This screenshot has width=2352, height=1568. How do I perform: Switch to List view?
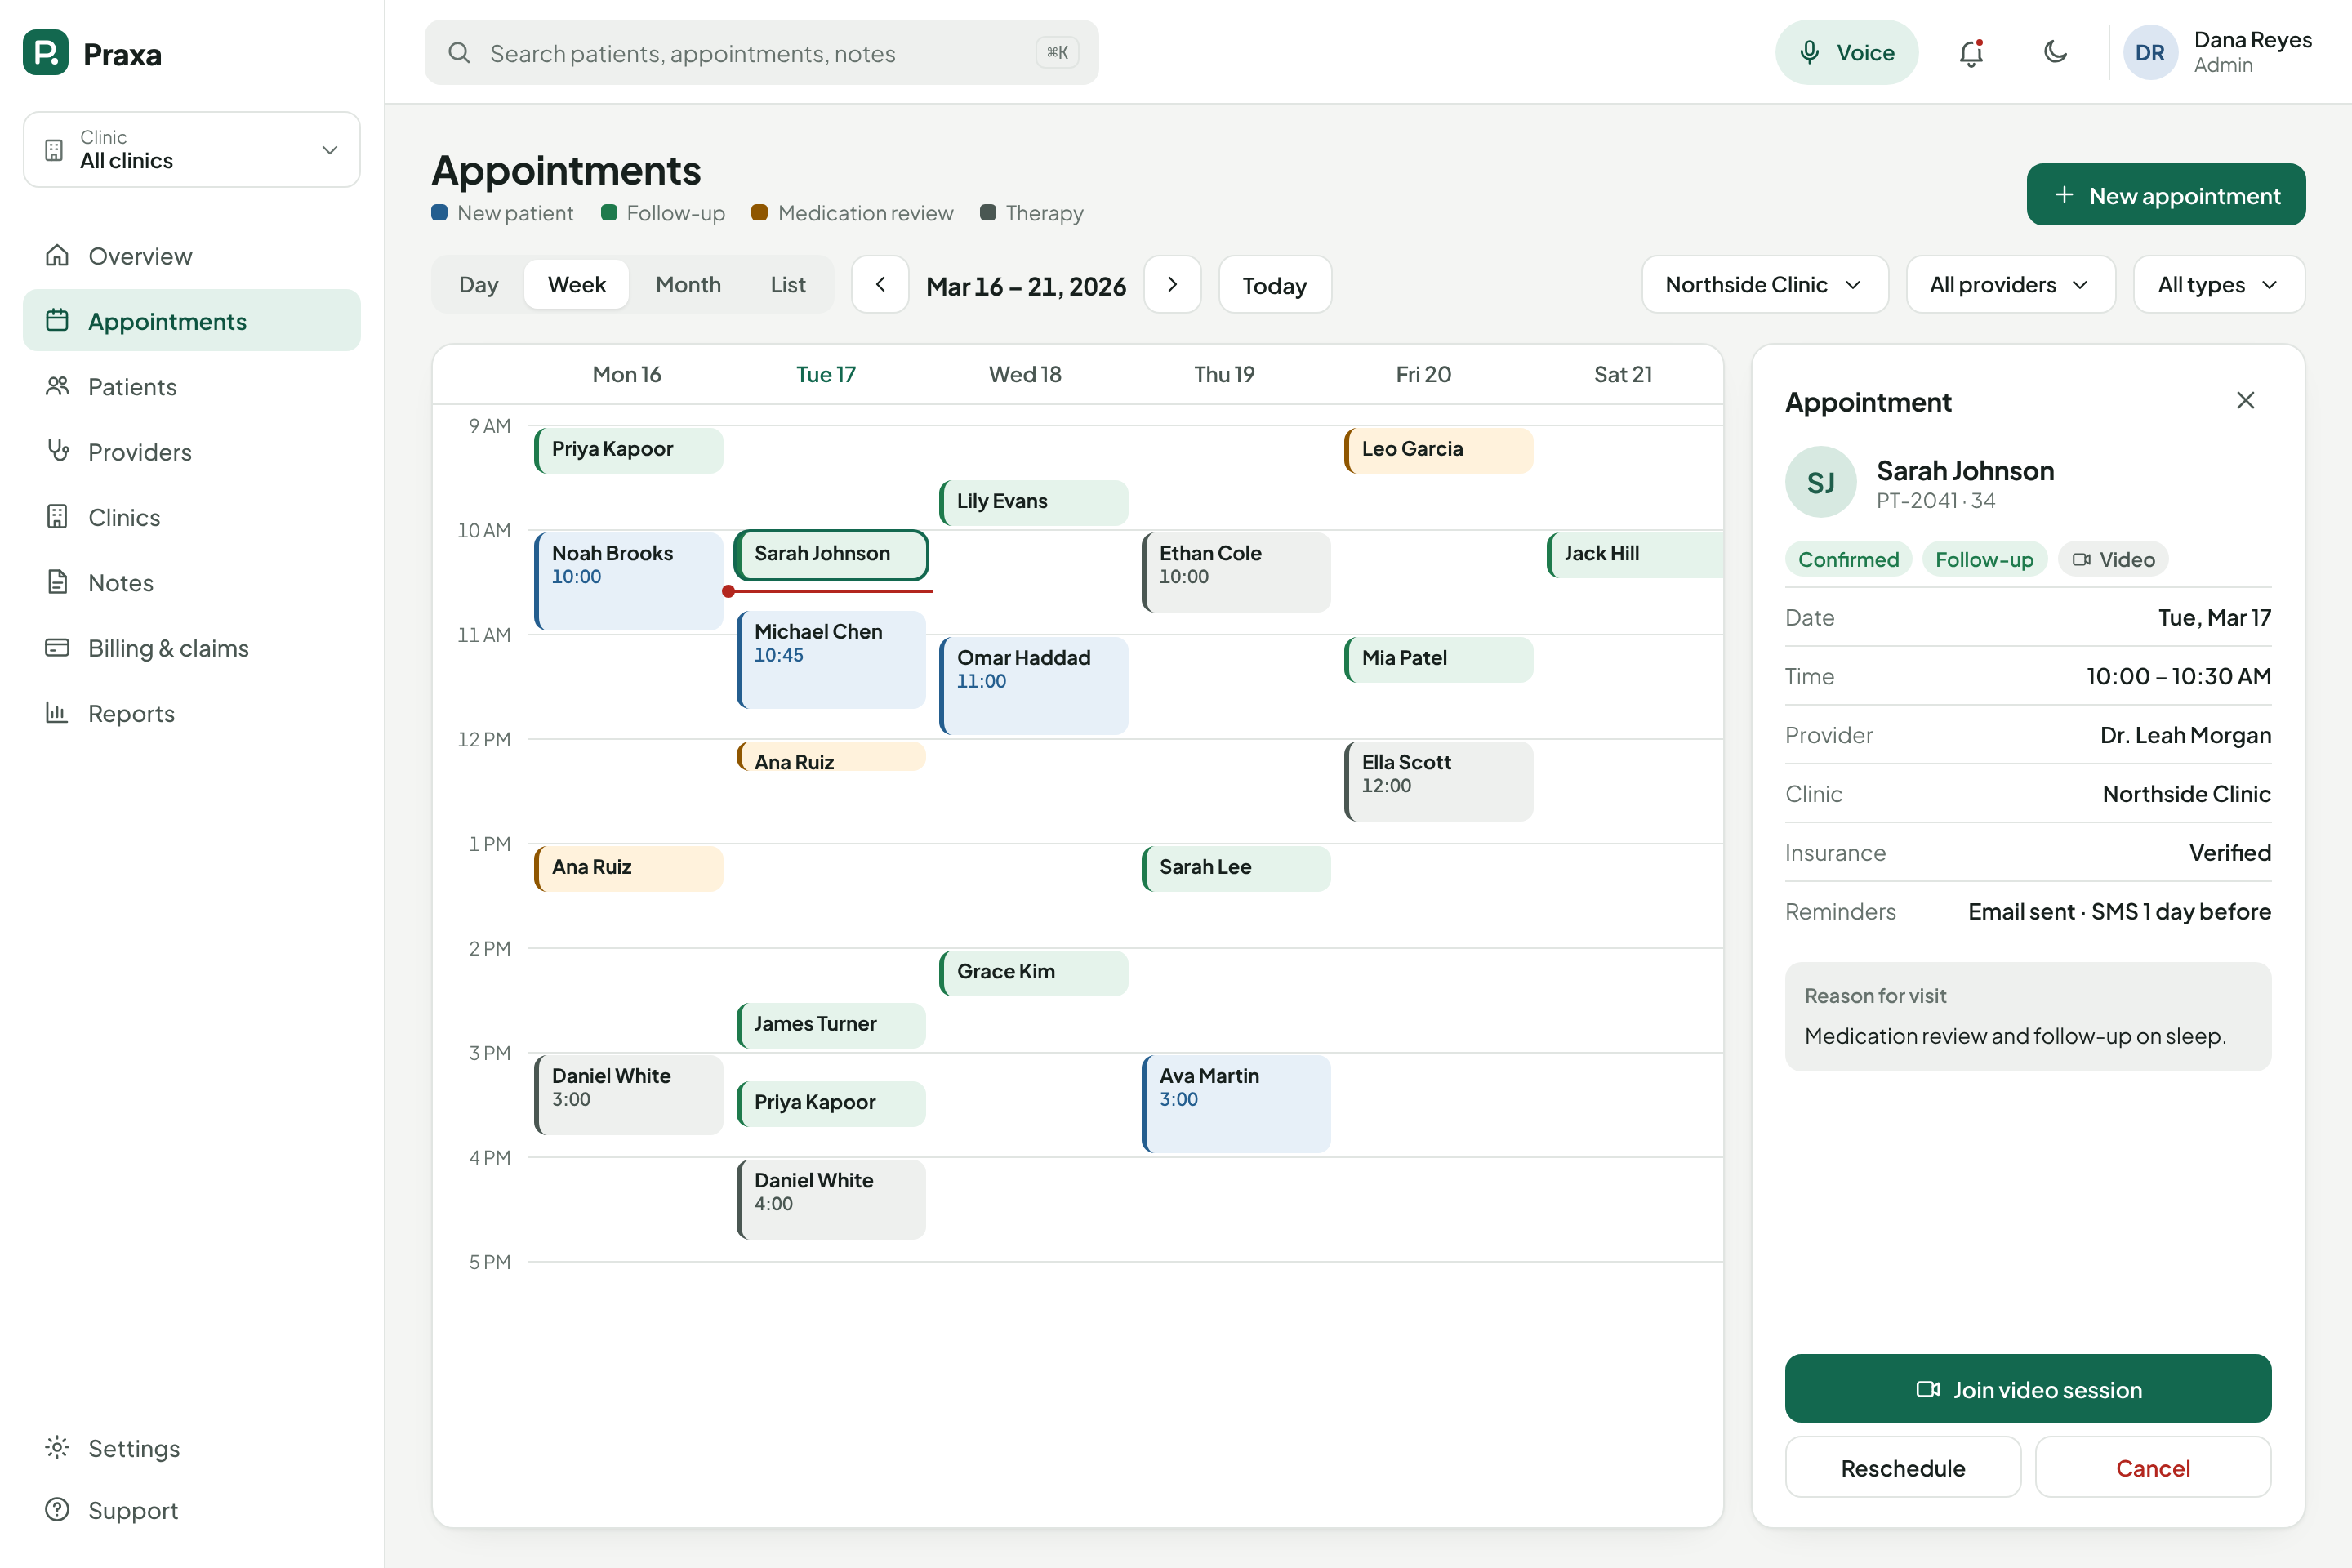[x=788, y=285]
